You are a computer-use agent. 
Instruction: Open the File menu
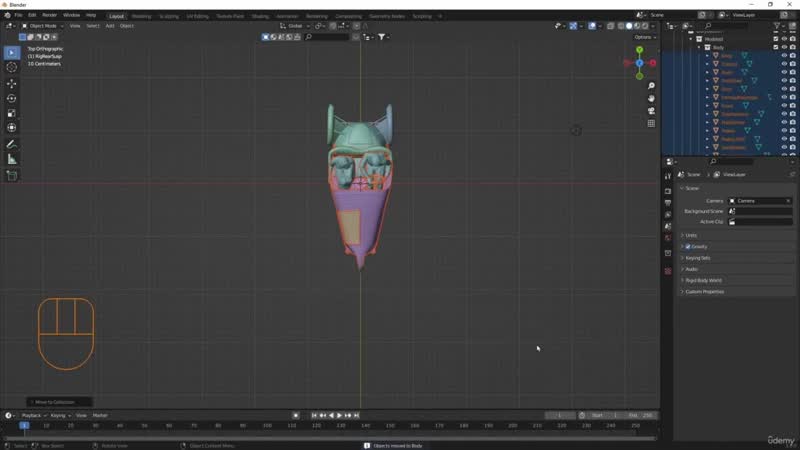point(18,15)
